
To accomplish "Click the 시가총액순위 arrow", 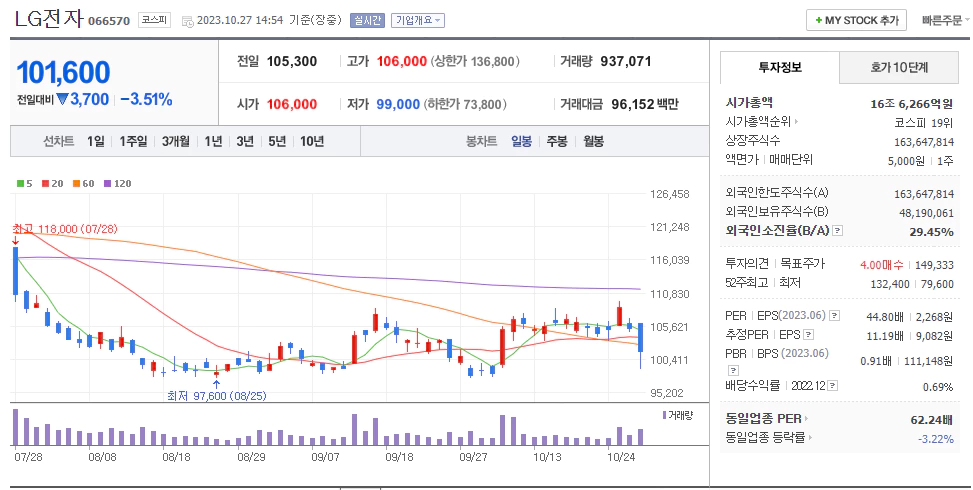I will pyautogui.click(x=796, y=122).
